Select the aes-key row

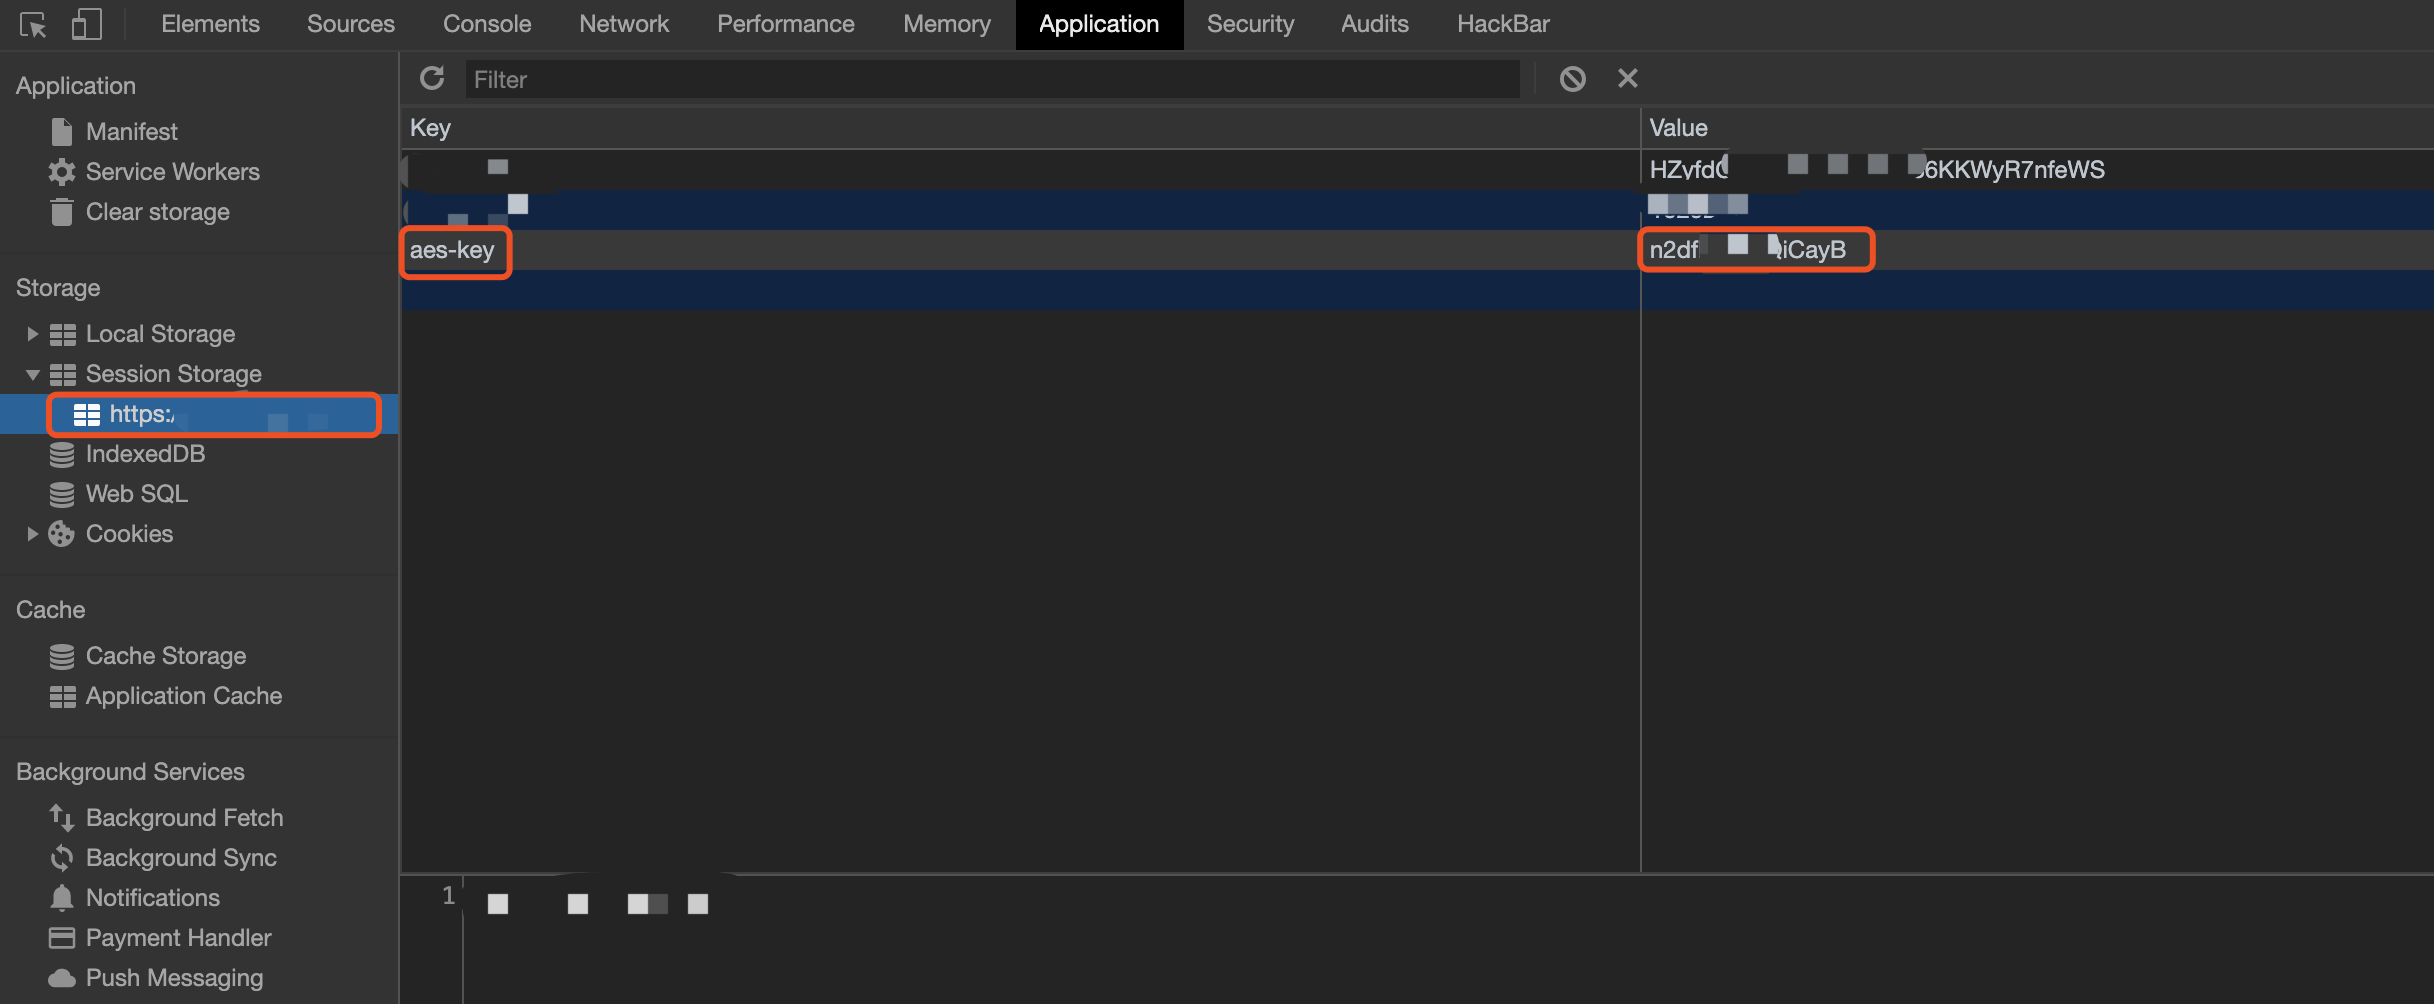[x=453, y=250]
